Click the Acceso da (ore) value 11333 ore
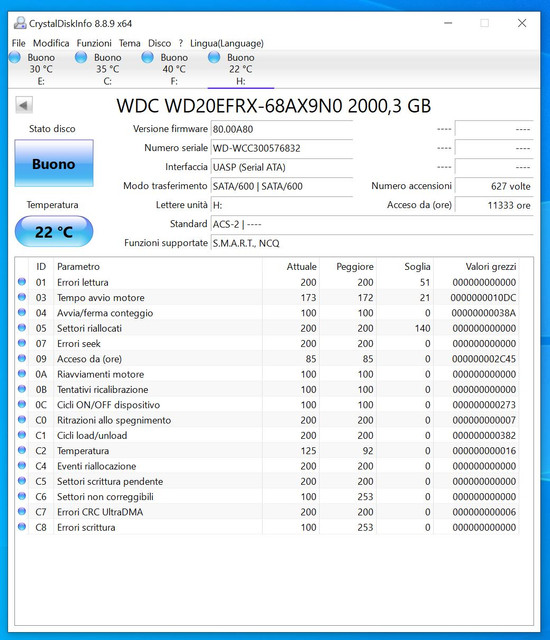550x640 pixels. pyautogui.click(x=494, y=205)
